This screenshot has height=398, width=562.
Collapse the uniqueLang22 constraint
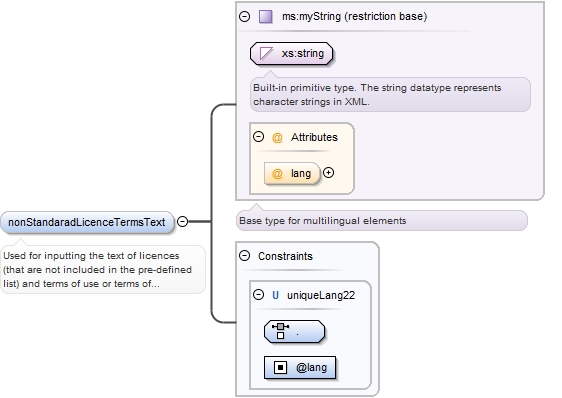coord(258,295)
